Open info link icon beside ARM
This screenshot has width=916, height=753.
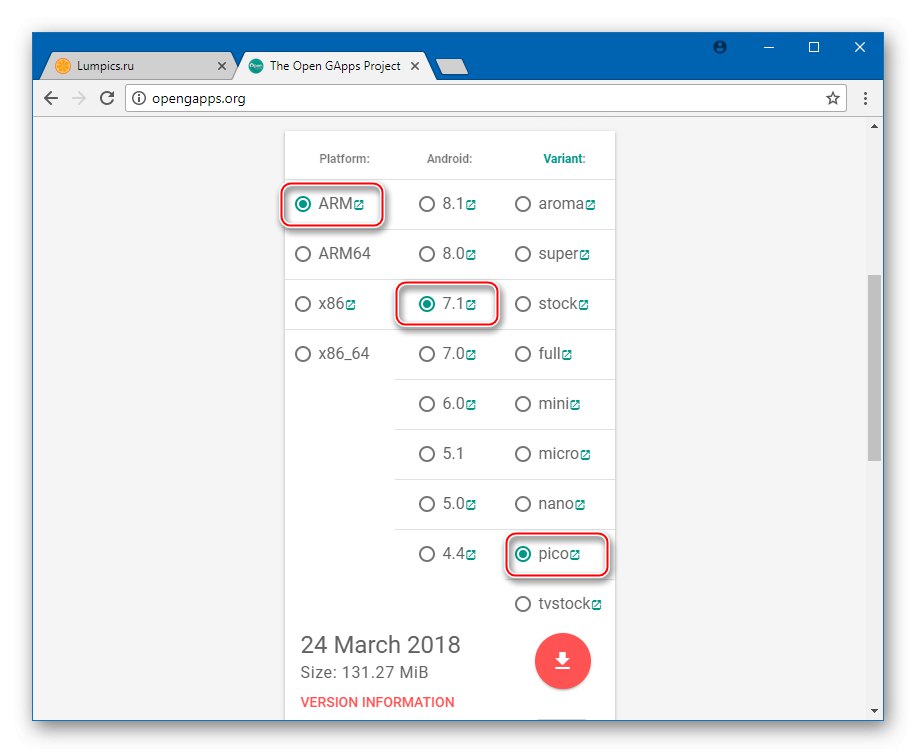(359, 205)
